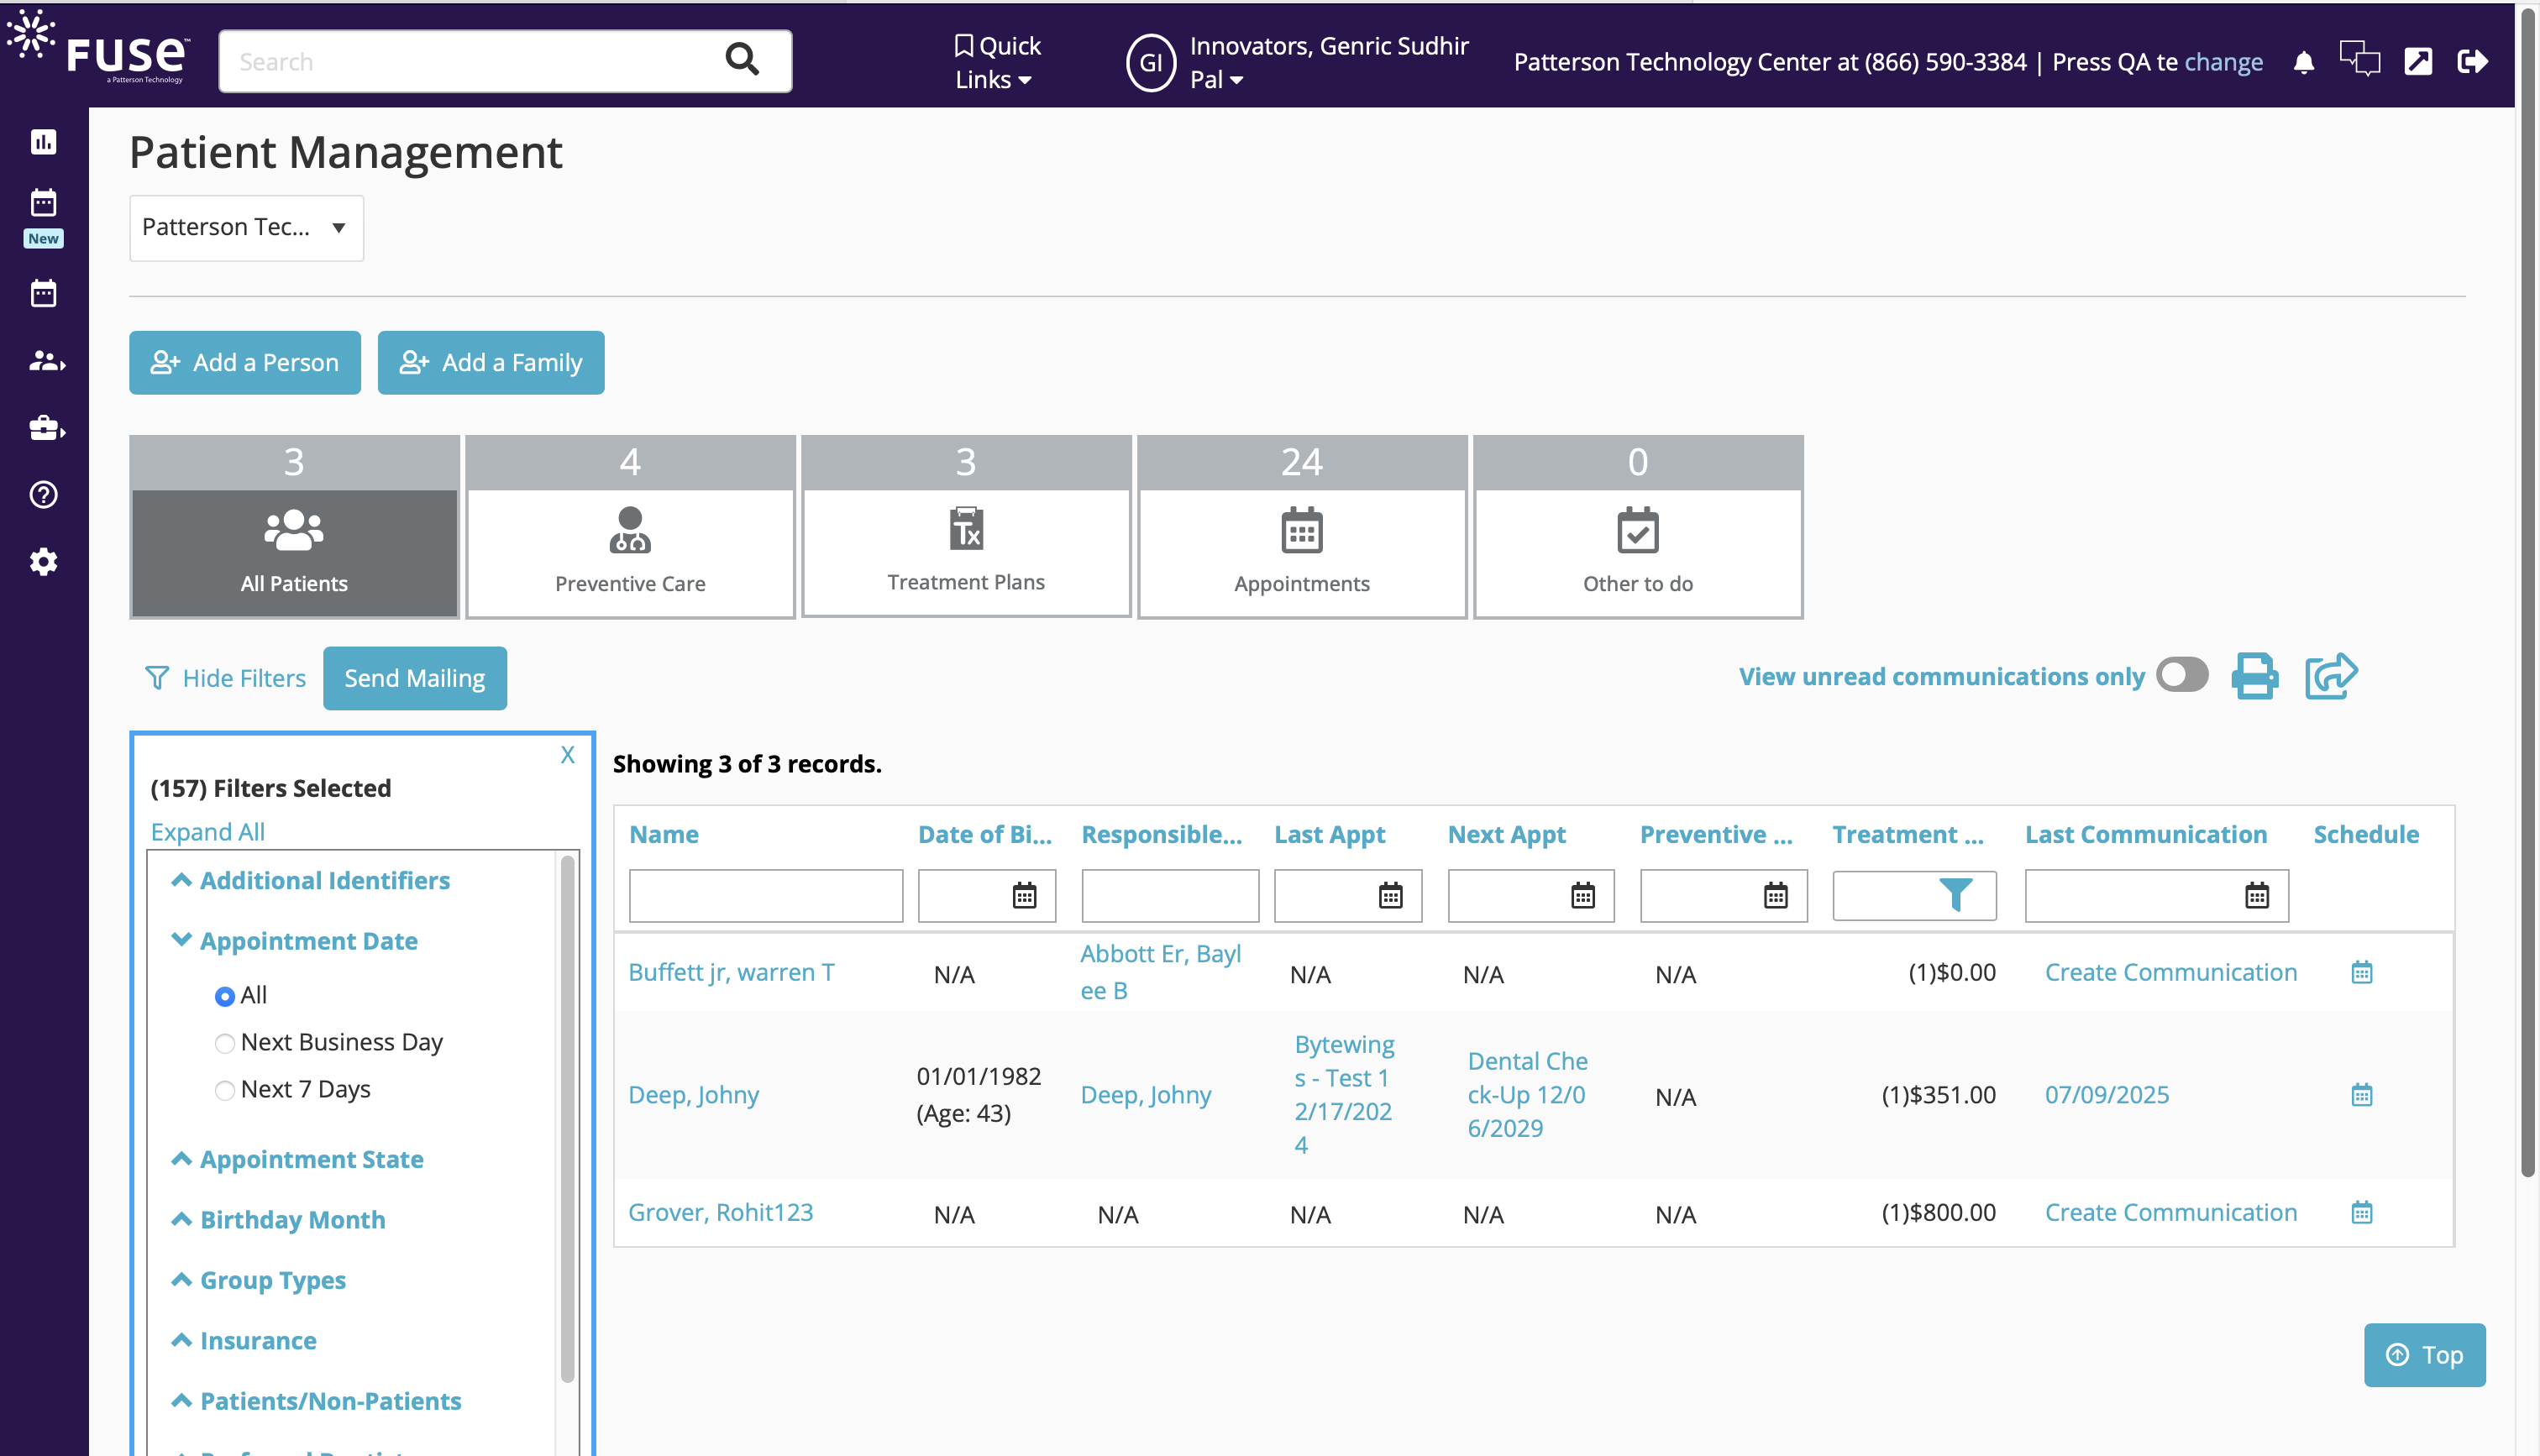Image resolution: width=2540 pixels, height=1456 pixels.
Task: Open the Quick Links dropdown
Action: click(x=996, y=62)
